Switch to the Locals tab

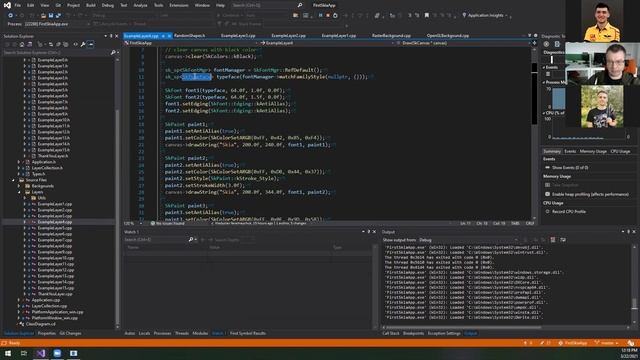tap(144, 333)
